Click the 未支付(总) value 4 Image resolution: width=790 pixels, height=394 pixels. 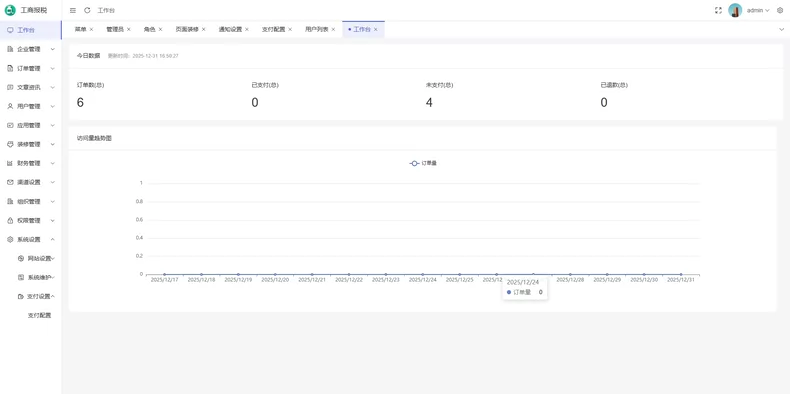[429, 103]
